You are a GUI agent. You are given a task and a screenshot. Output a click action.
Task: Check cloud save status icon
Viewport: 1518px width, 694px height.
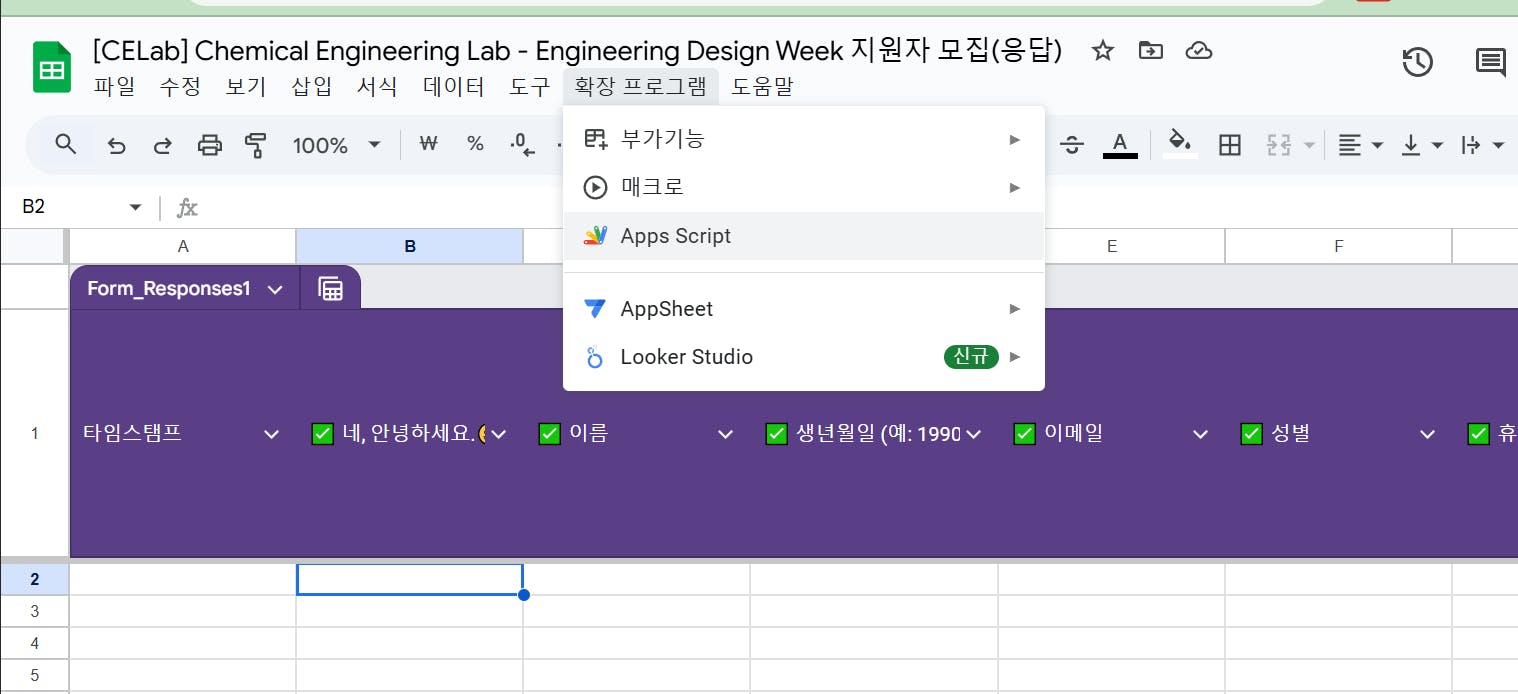[x=1198, y=51]
